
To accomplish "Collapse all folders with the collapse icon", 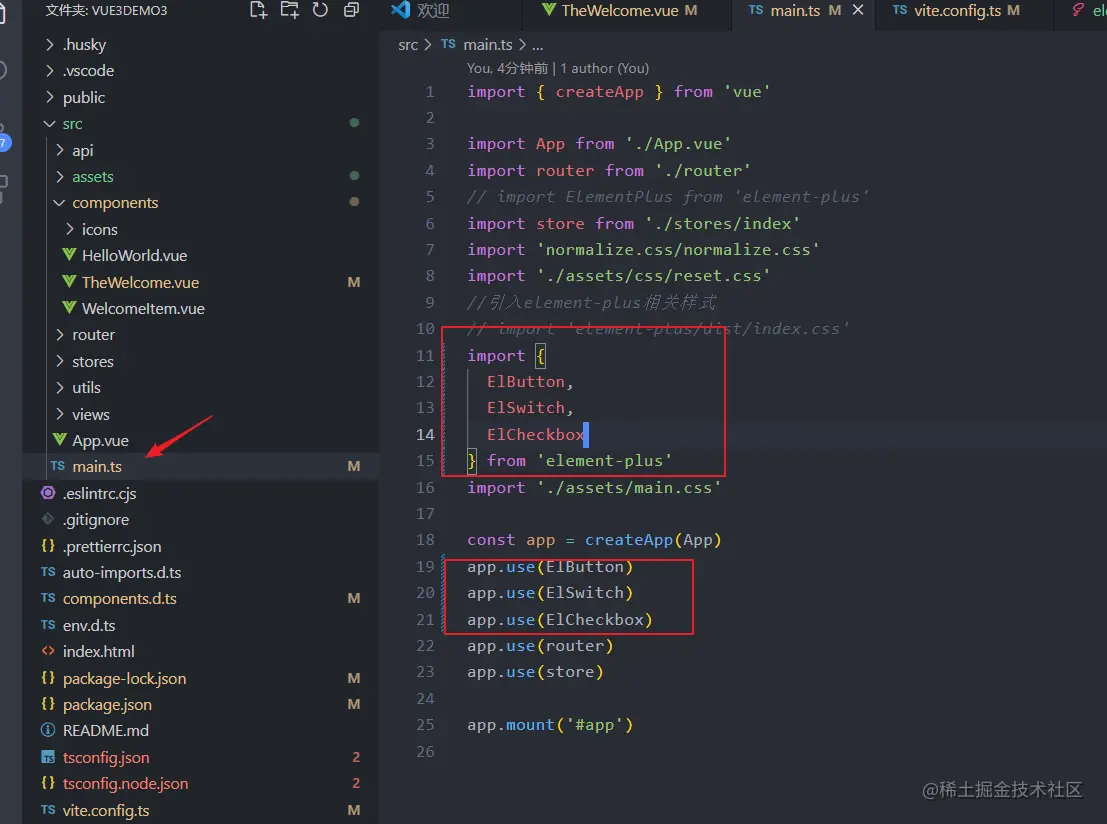I will click(351, 10).
